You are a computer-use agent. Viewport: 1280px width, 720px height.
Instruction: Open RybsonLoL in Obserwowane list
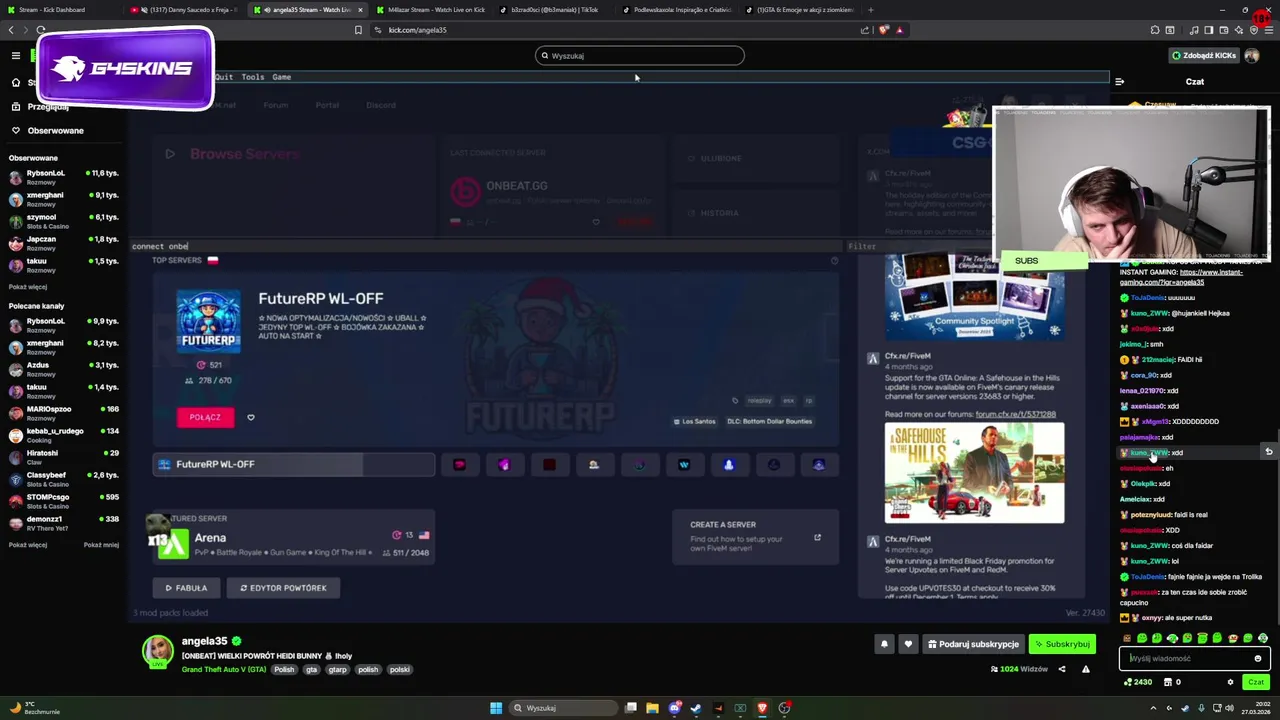pyautogui.click(x=63, y=177)
